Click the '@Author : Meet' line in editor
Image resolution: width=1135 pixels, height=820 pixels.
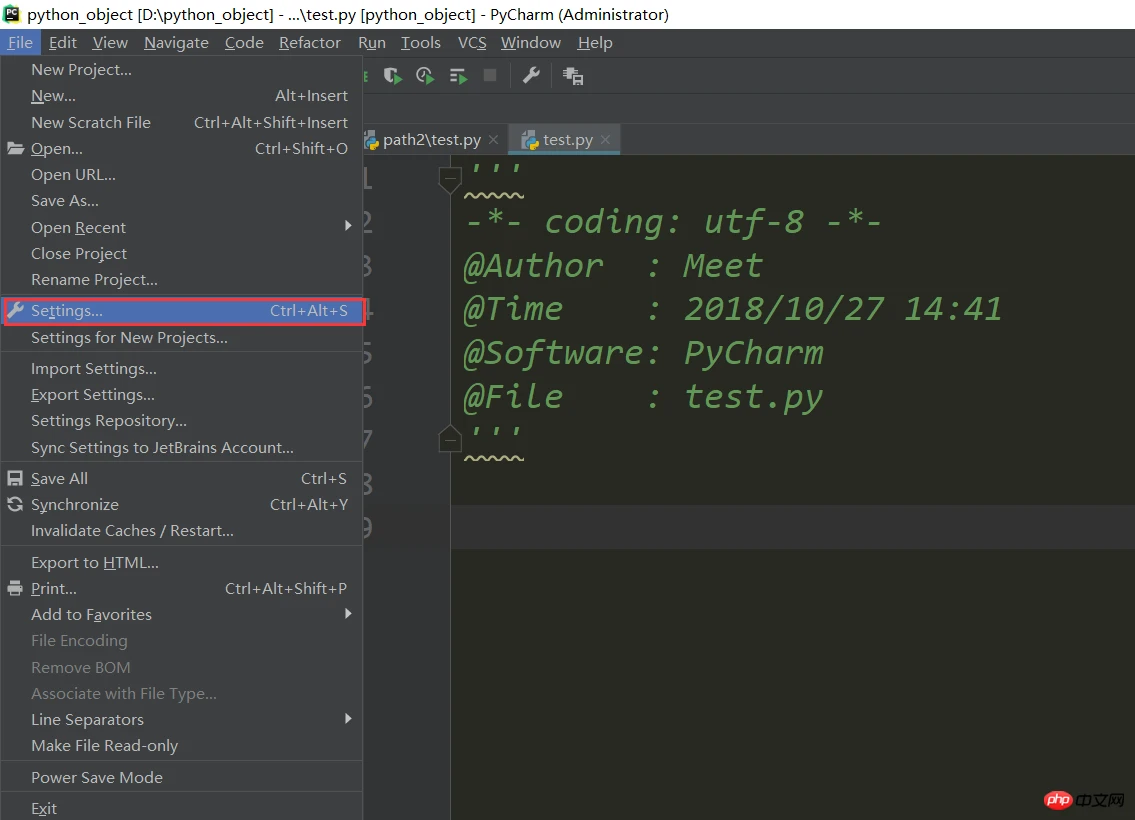[x=612, y=266]
